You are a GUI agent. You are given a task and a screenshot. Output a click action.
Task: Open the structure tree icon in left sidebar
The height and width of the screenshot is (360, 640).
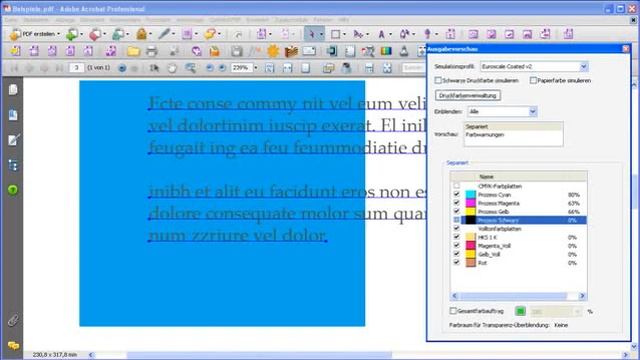pos(13,165)
